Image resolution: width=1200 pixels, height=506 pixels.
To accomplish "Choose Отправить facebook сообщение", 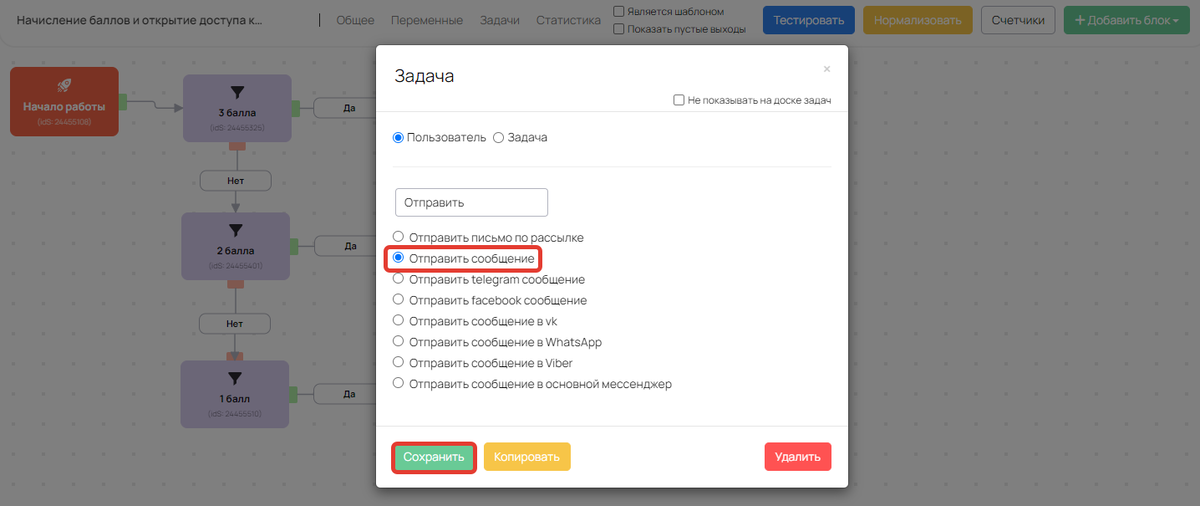I will pos(399,299).
